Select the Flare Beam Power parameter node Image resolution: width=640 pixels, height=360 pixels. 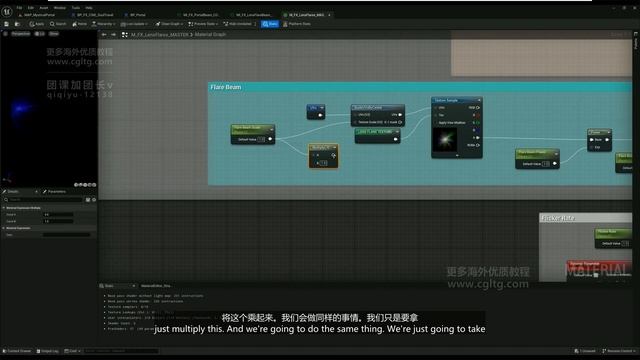coord(537,159)
